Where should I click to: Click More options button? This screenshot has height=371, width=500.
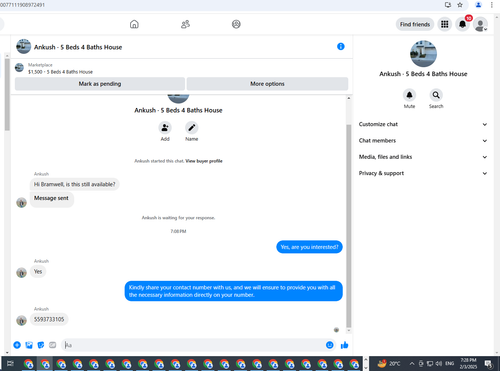267,84
